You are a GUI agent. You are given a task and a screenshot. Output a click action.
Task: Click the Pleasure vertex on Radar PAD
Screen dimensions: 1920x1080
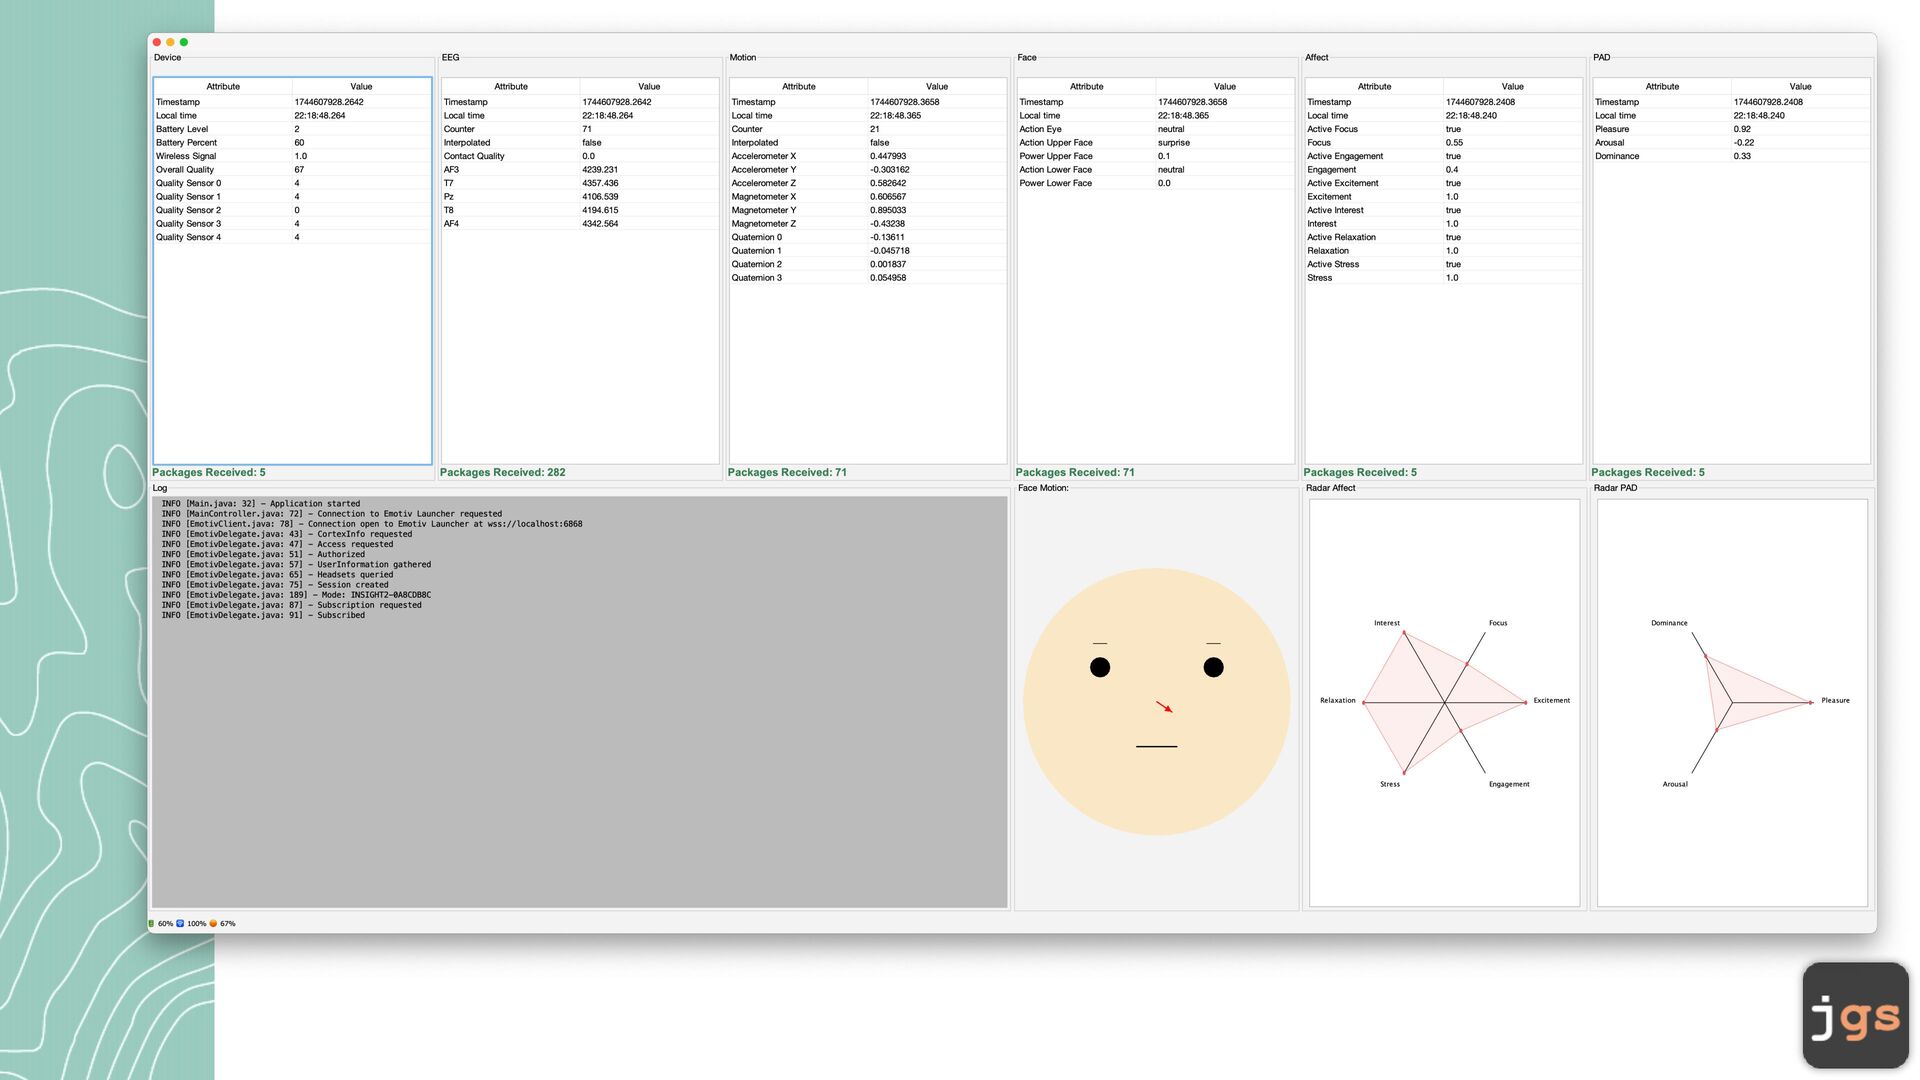[x=1810, y=702]
